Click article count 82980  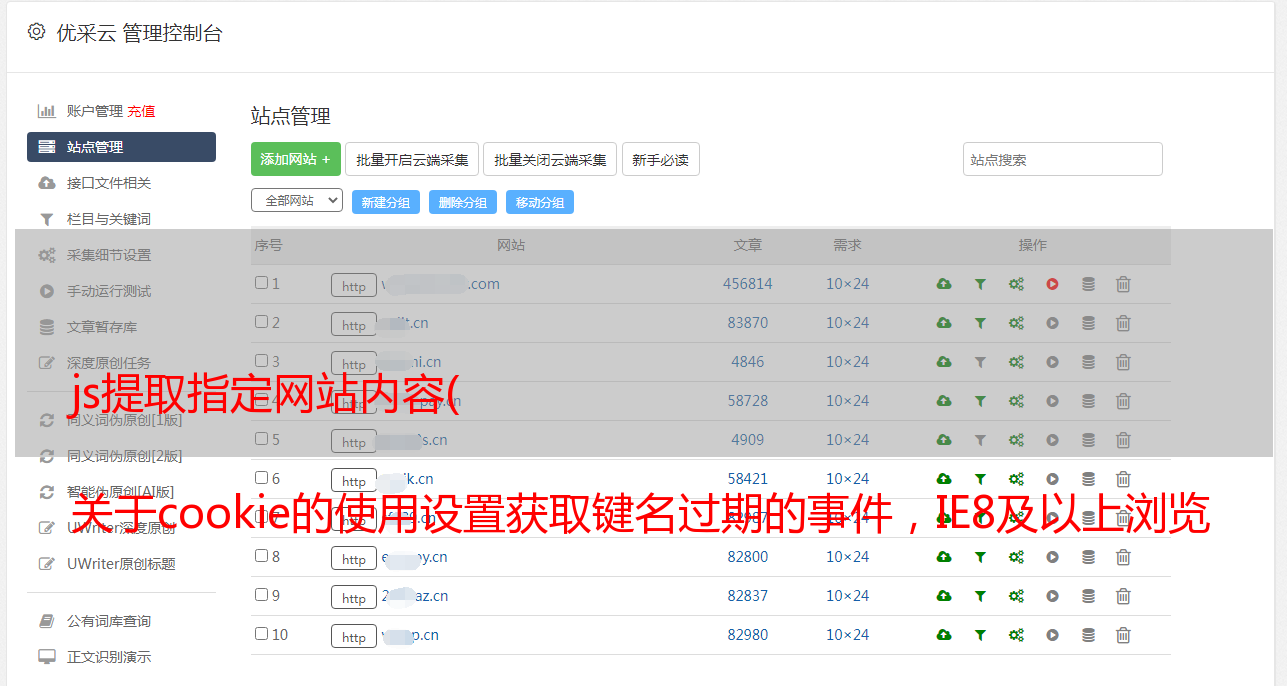coord(748,635)
